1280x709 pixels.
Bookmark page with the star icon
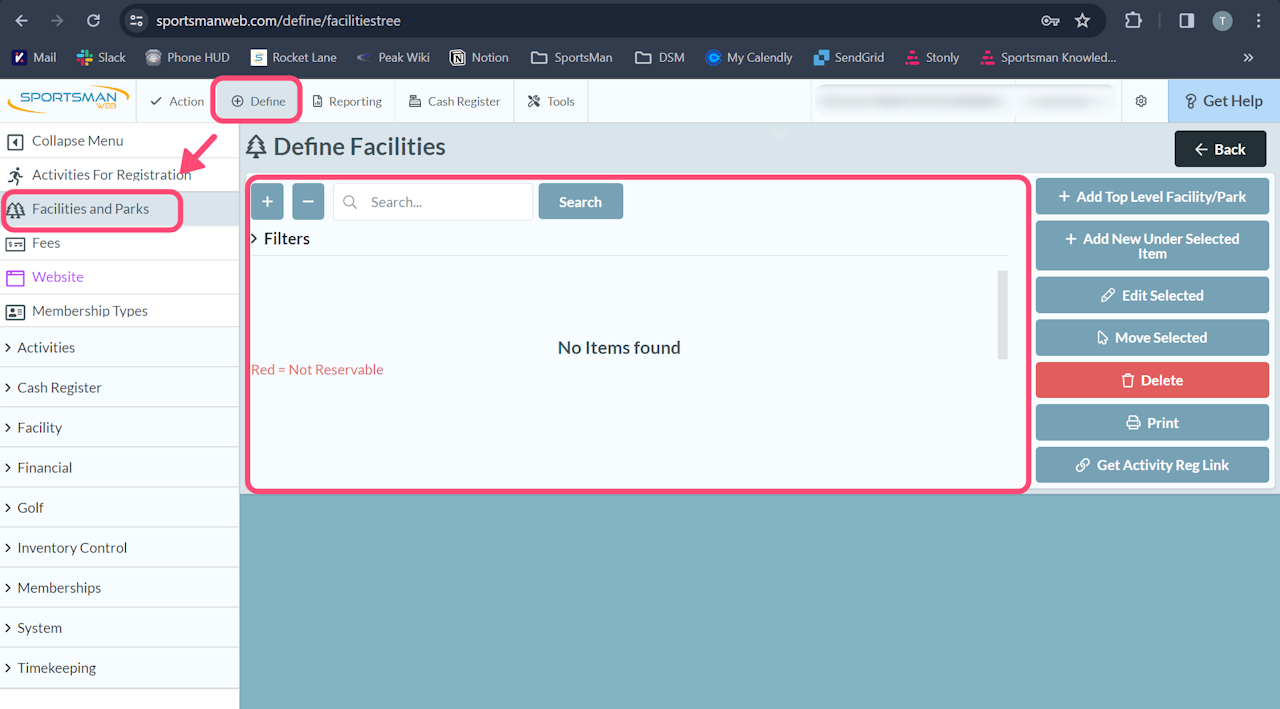(1082, 20)
